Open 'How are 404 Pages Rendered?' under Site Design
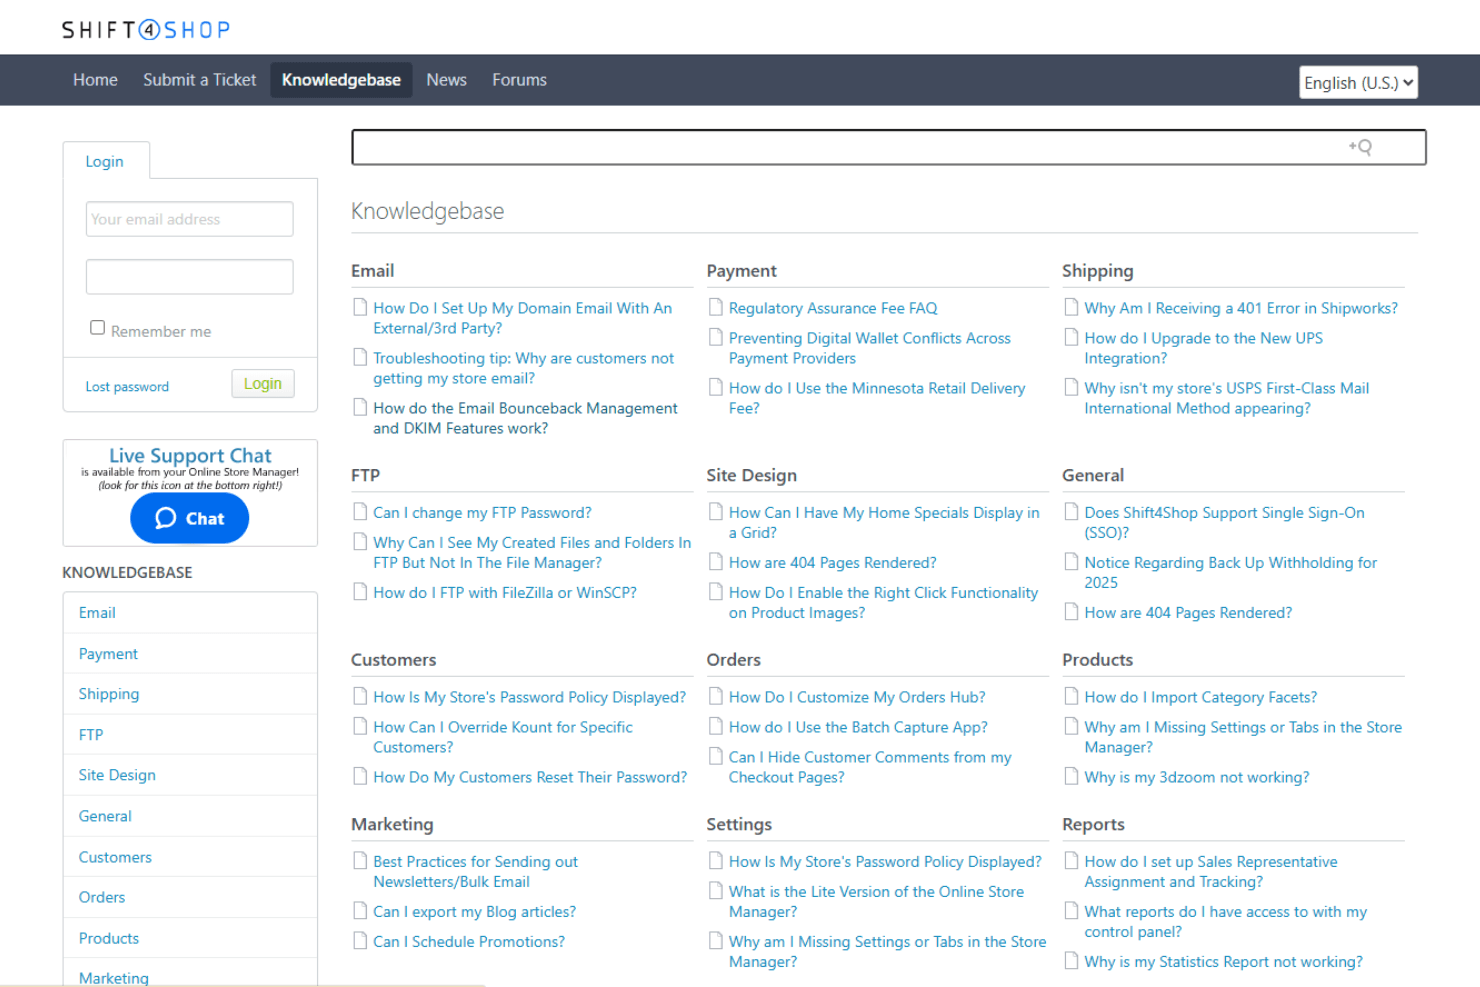Viewport: 1480px width, 987px height. click(832, 563)
